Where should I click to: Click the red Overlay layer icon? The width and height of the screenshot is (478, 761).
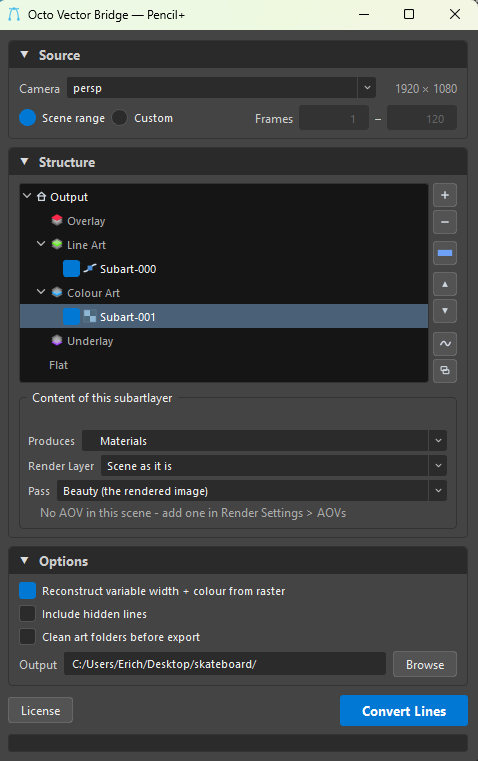pyautogui.click(x=57, y=220)
